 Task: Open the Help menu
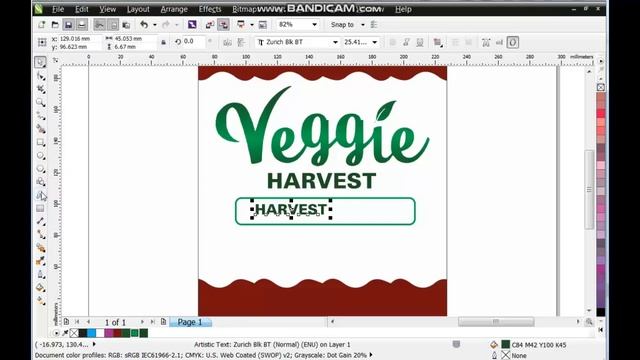[403, 9]
